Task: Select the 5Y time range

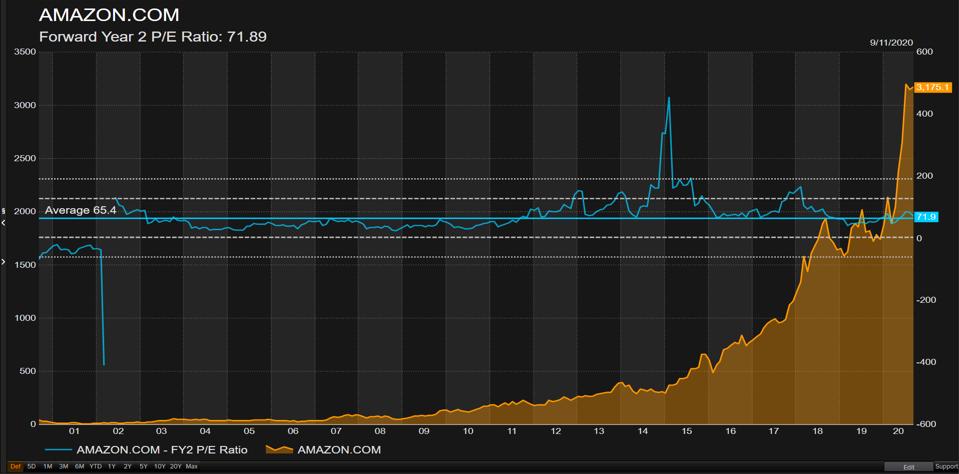Action: [x=143, y=467]
